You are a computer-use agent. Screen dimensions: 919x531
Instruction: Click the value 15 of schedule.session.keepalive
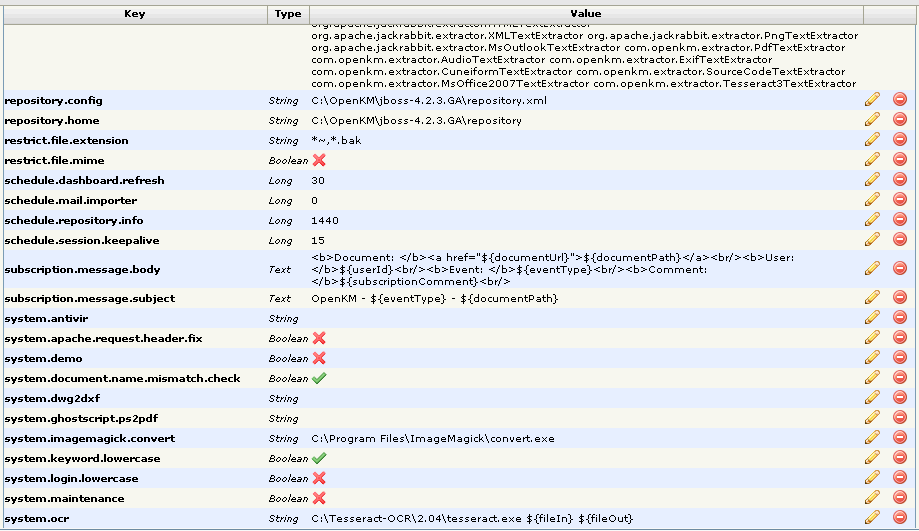tap(318, 240)
